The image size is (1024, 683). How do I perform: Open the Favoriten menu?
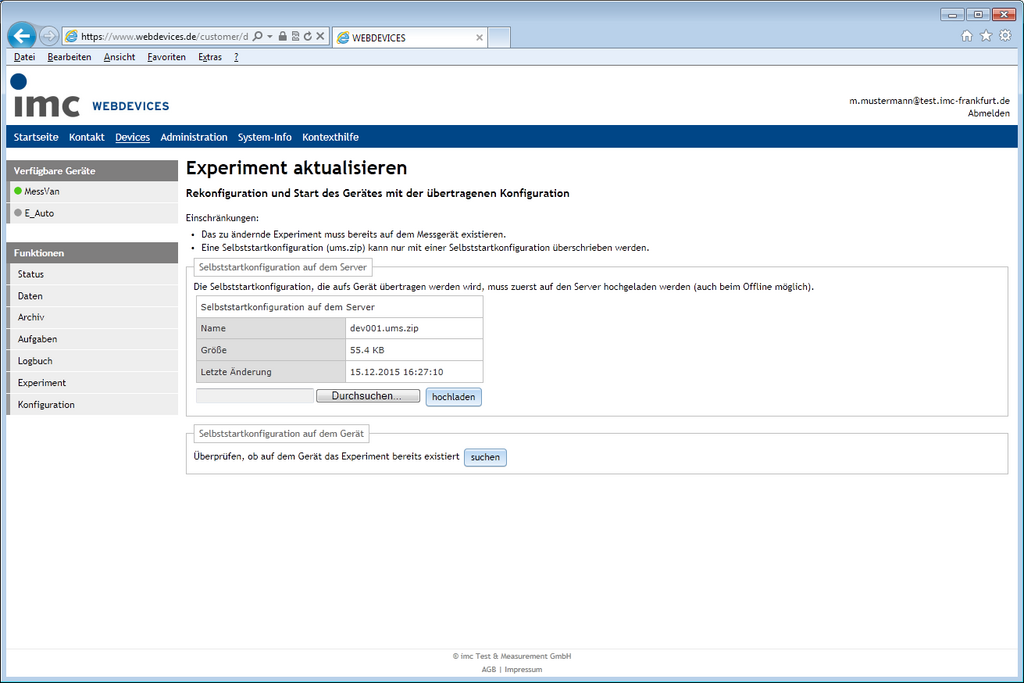pyautogui.click(x=166, y=57)
